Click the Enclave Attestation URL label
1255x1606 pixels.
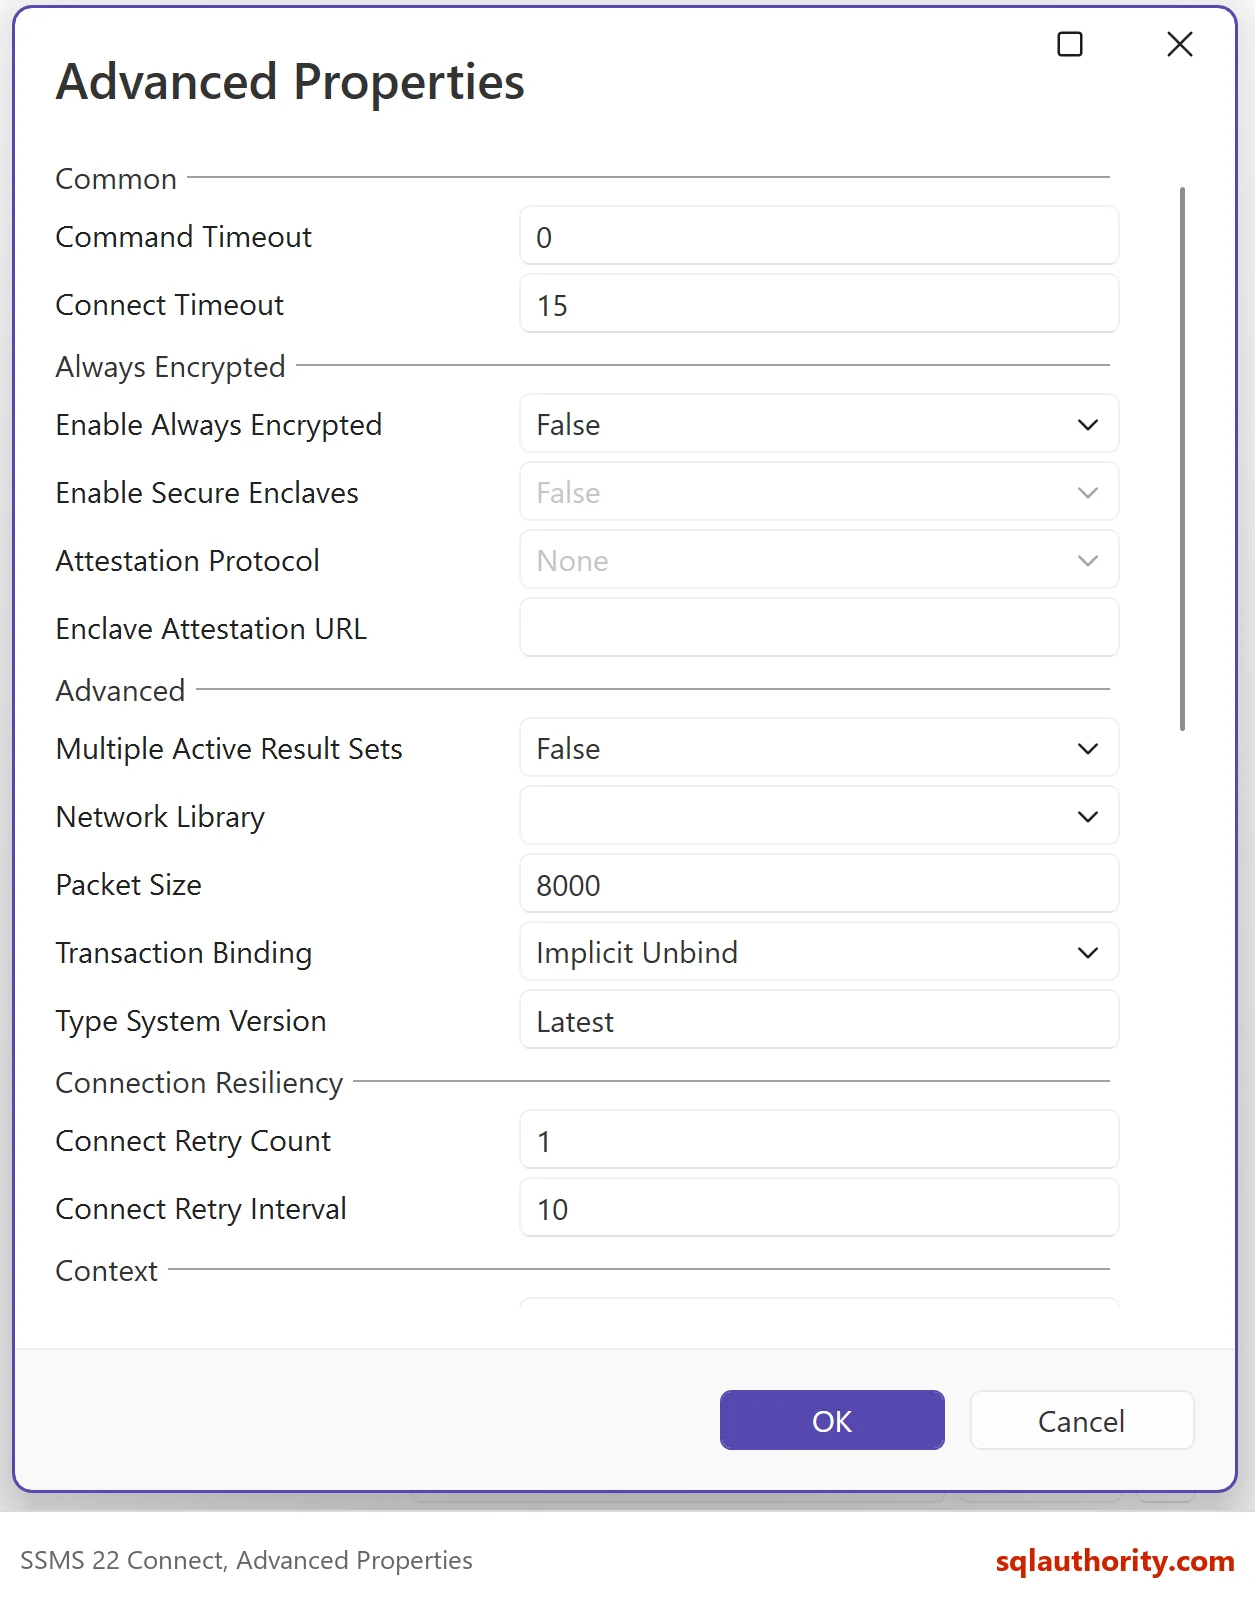coord(211,629)
